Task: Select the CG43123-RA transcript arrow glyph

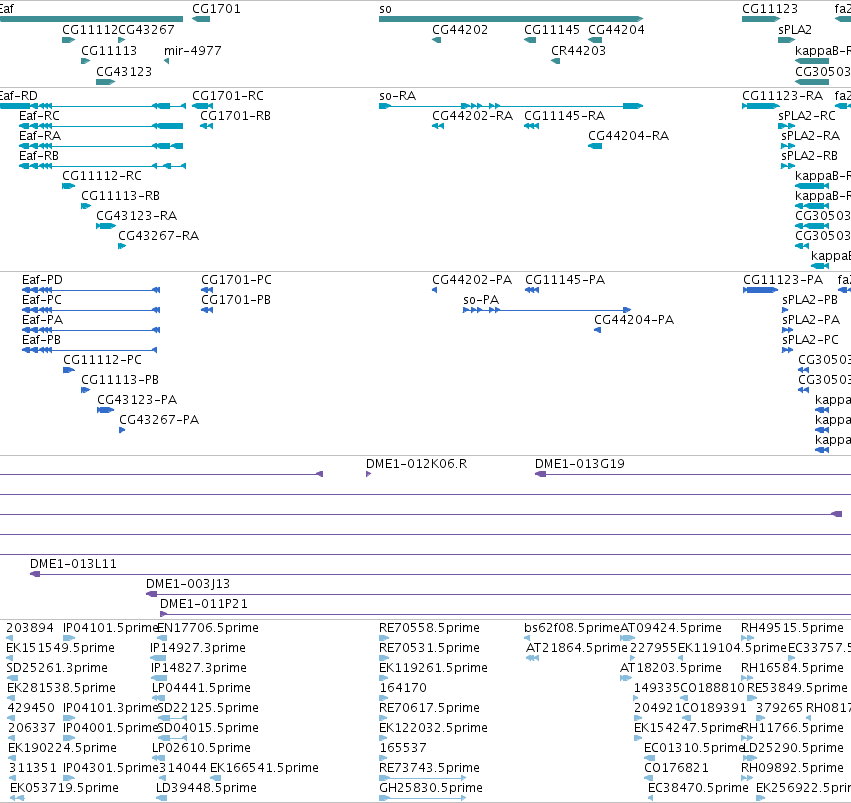Action: pos(106,226)
